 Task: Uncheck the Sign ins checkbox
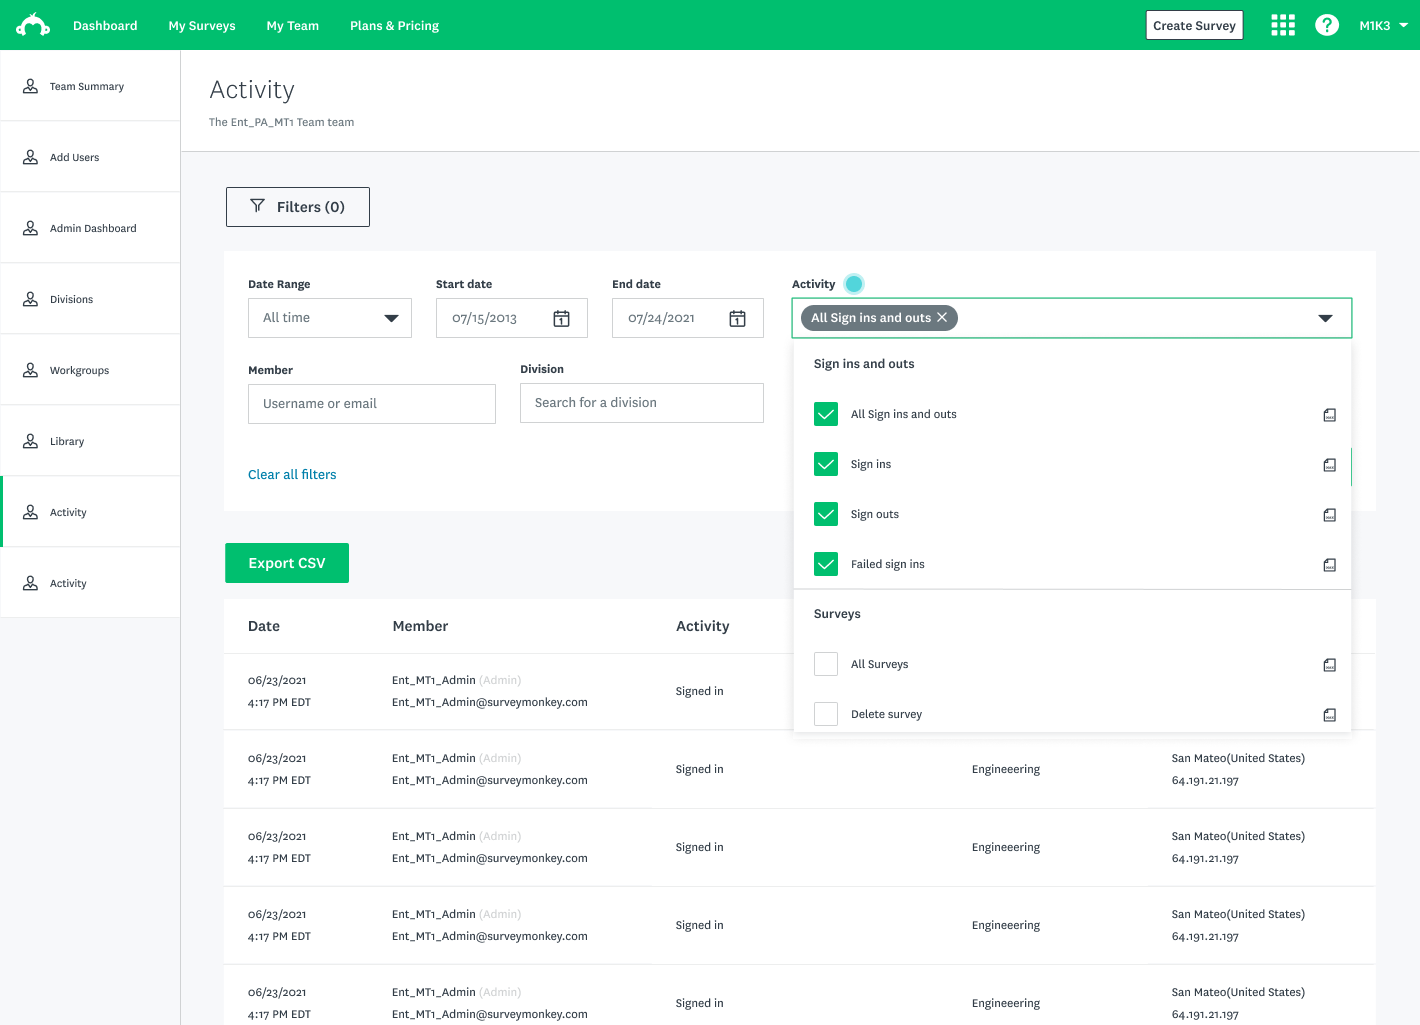click(826, 464)
